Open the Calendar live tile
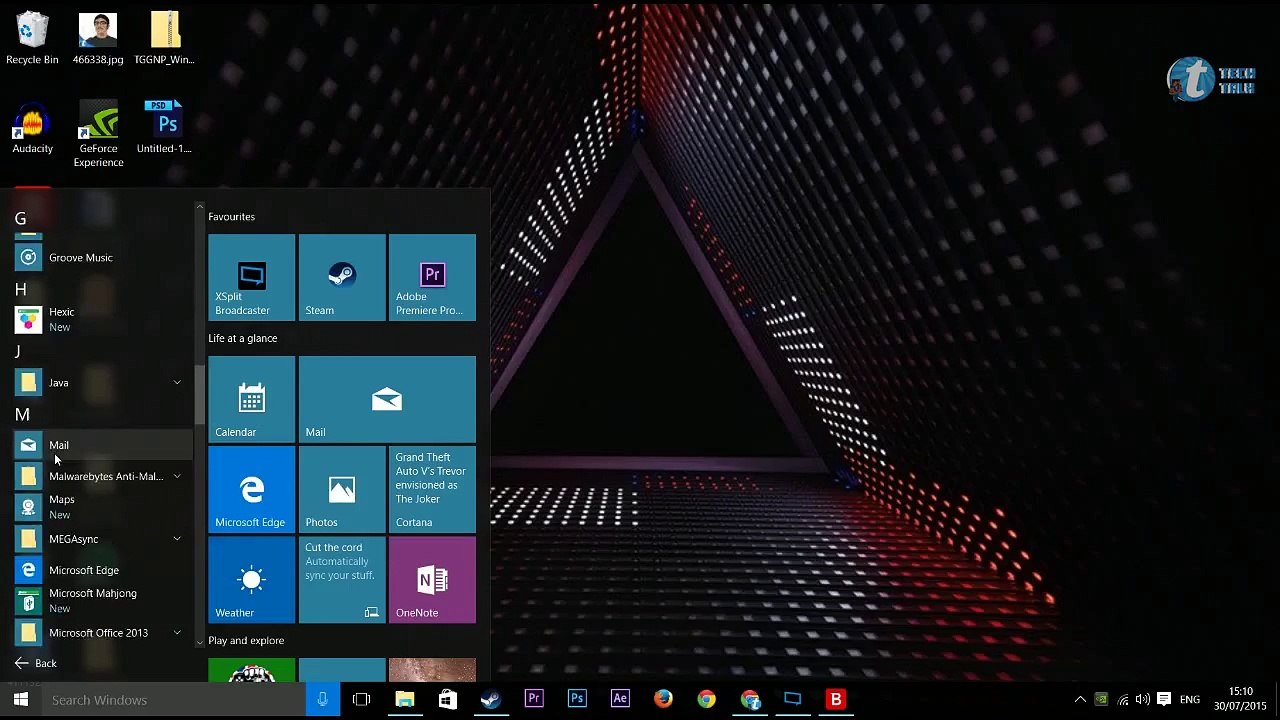1280x720 pixels. [x=252, y=399]
